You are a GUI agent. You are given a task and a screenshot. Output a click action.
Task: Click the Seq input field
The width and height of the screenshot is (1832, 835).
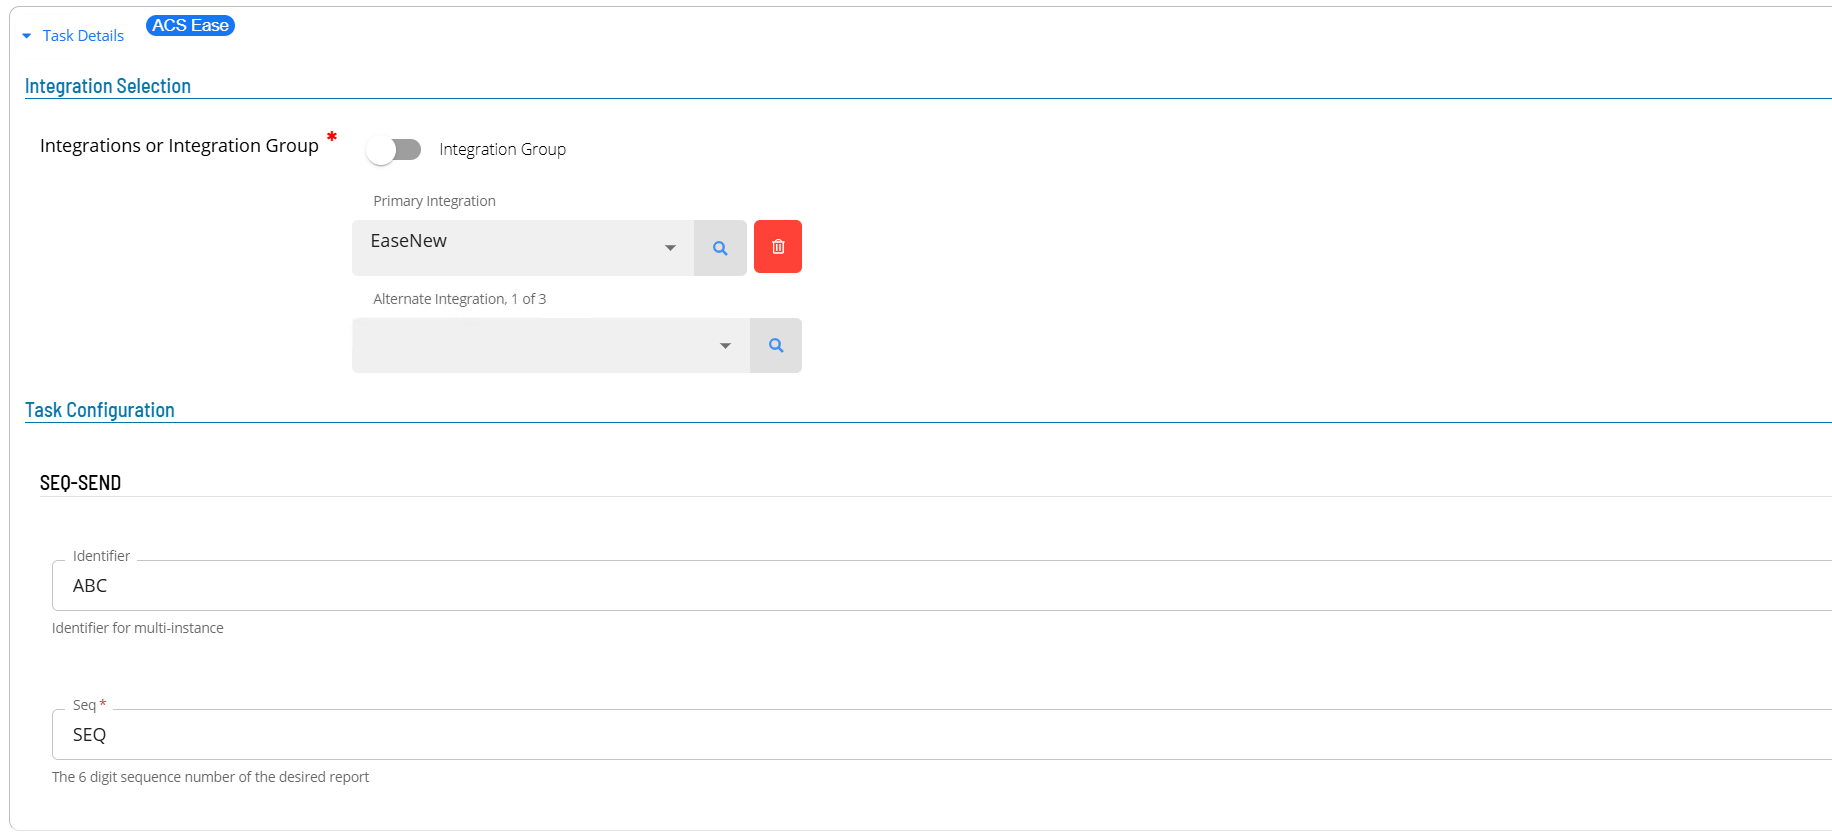(942, 734)
